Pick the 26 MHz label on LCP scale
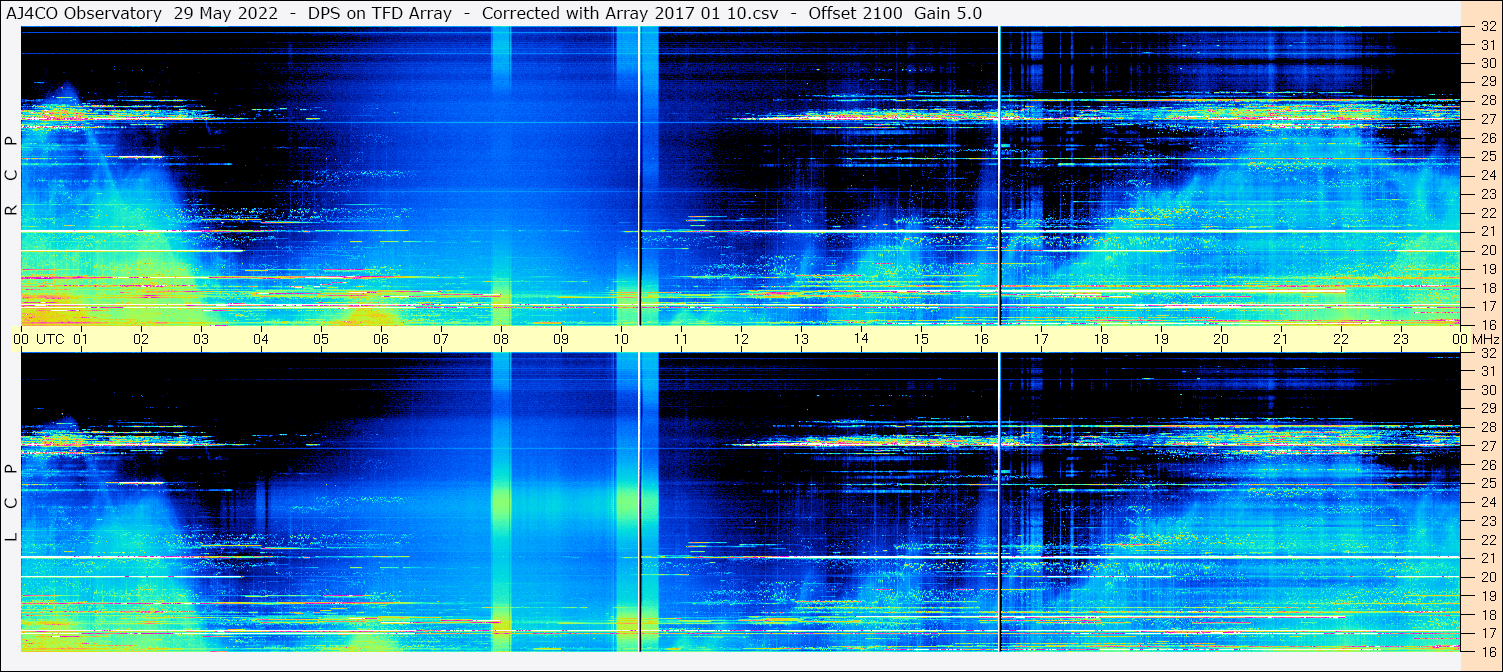 point(1487,465)
